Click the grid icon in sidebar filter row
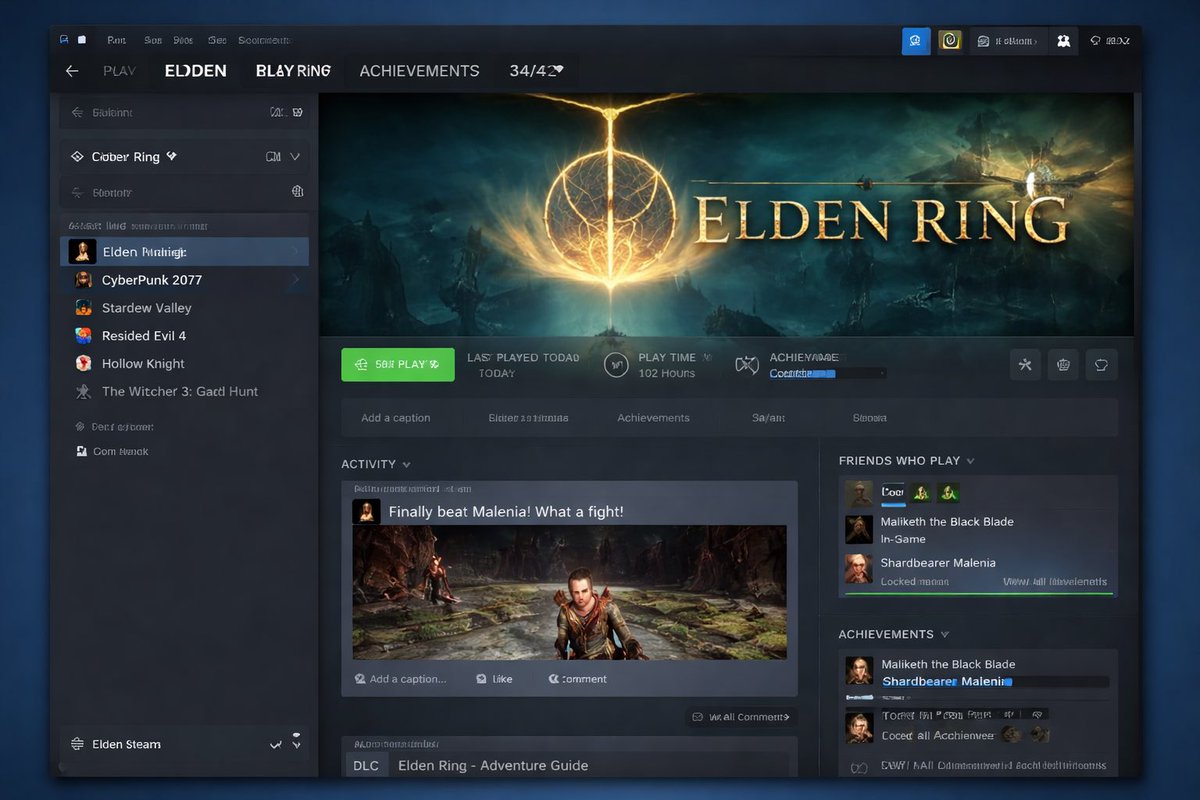The width and height of the screenshot is (1200, 800). click(x=297, y=191)
